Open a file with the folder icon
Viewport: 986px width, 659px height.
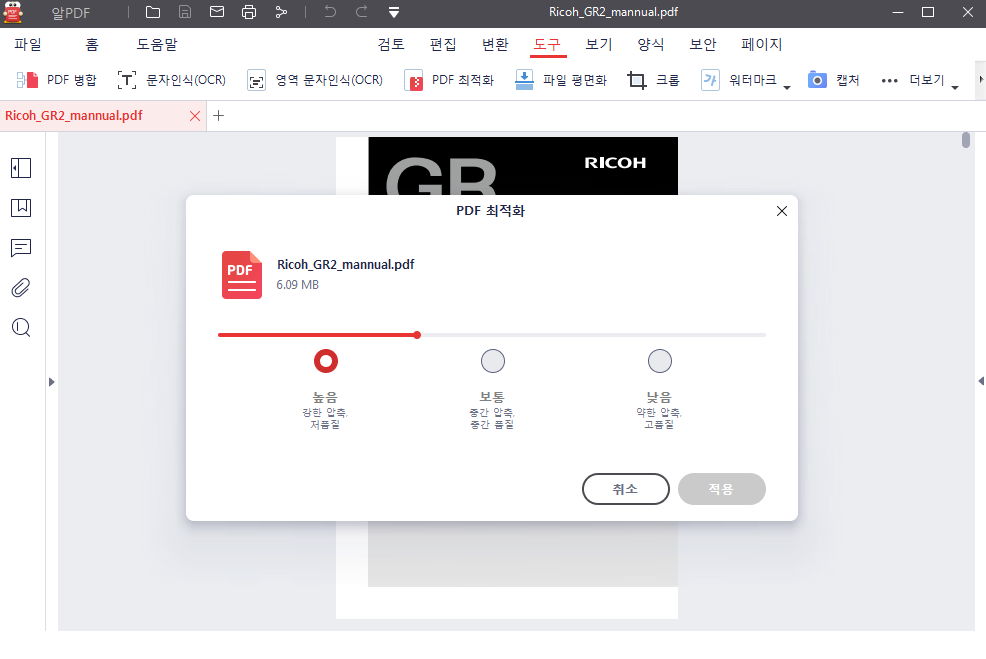pyautogui.click(x=152, y=12)
